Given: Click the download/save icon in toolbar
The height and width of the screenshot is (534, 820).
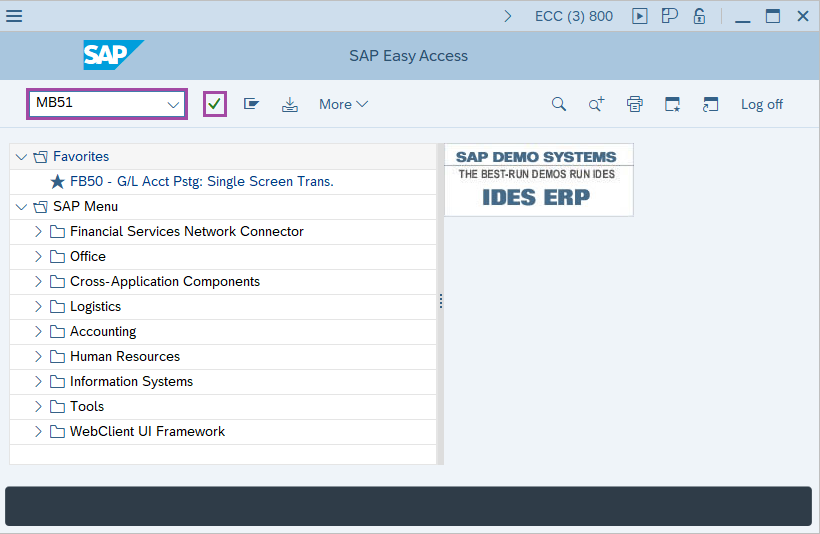Looking at the screenshot, I should [290, 105].
